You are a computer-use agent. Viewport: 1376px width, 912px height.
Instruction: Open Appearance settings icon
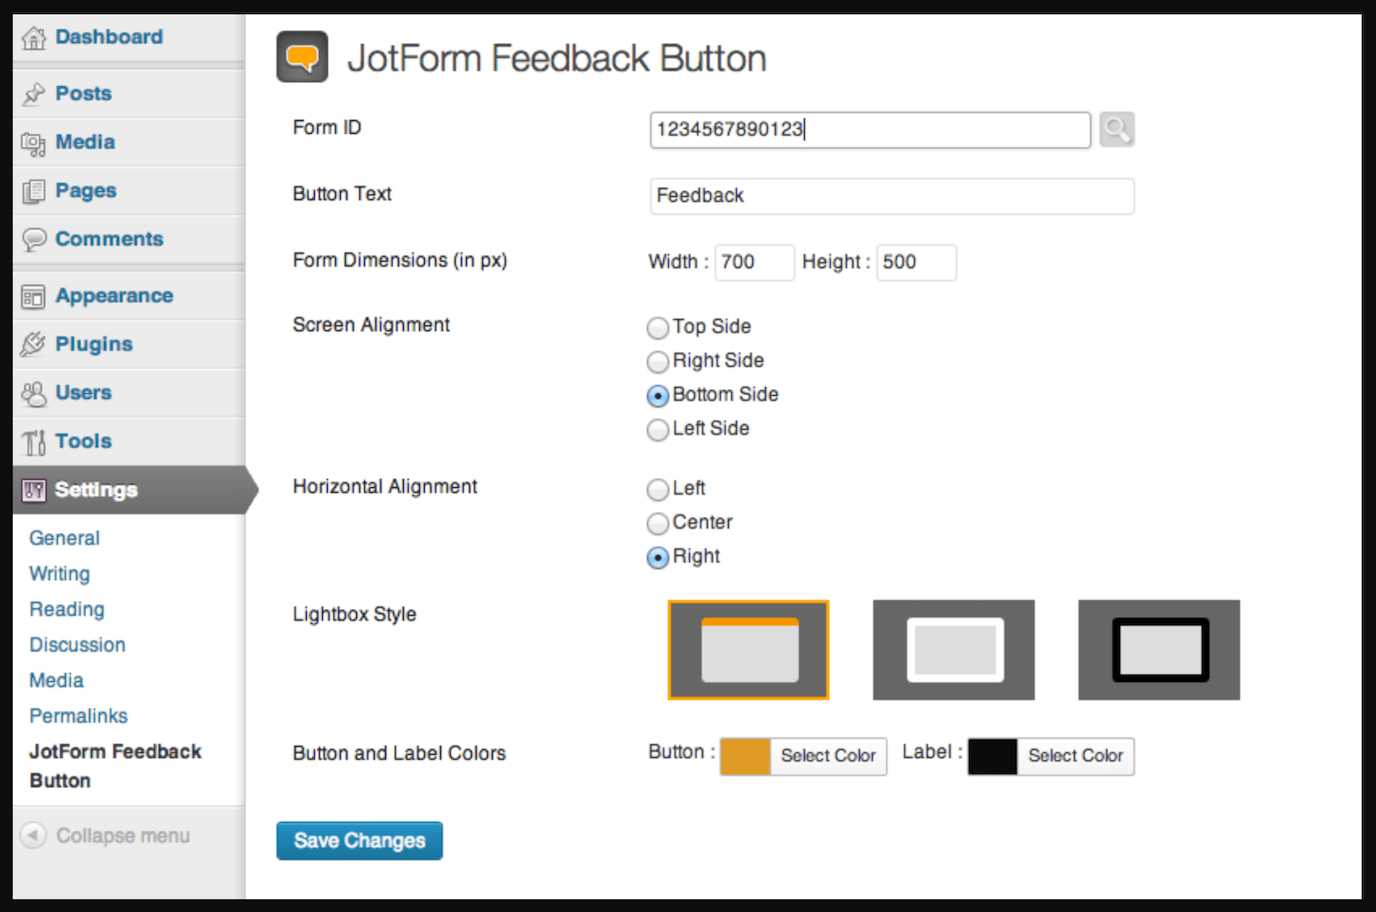click(x=33, y=295)
